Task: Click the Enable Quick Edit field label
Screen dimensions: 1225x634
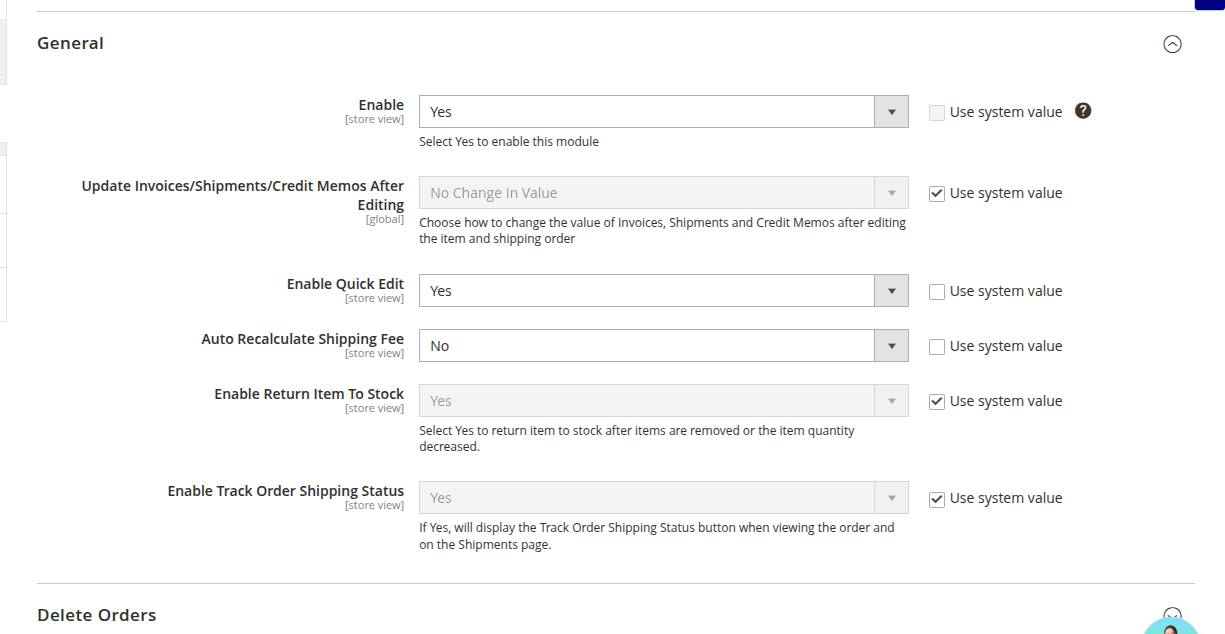Action: (x=345, y=284)
